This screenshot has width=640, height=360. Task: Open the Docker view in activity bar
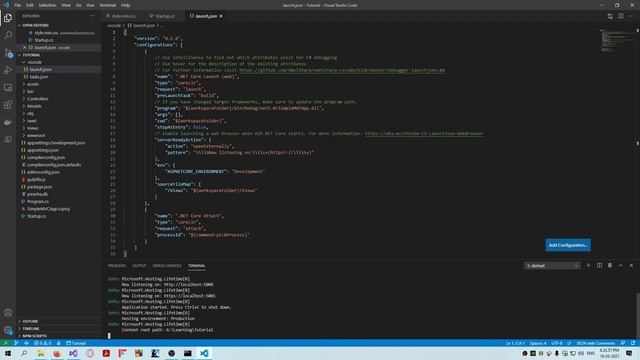click(8, 122)
